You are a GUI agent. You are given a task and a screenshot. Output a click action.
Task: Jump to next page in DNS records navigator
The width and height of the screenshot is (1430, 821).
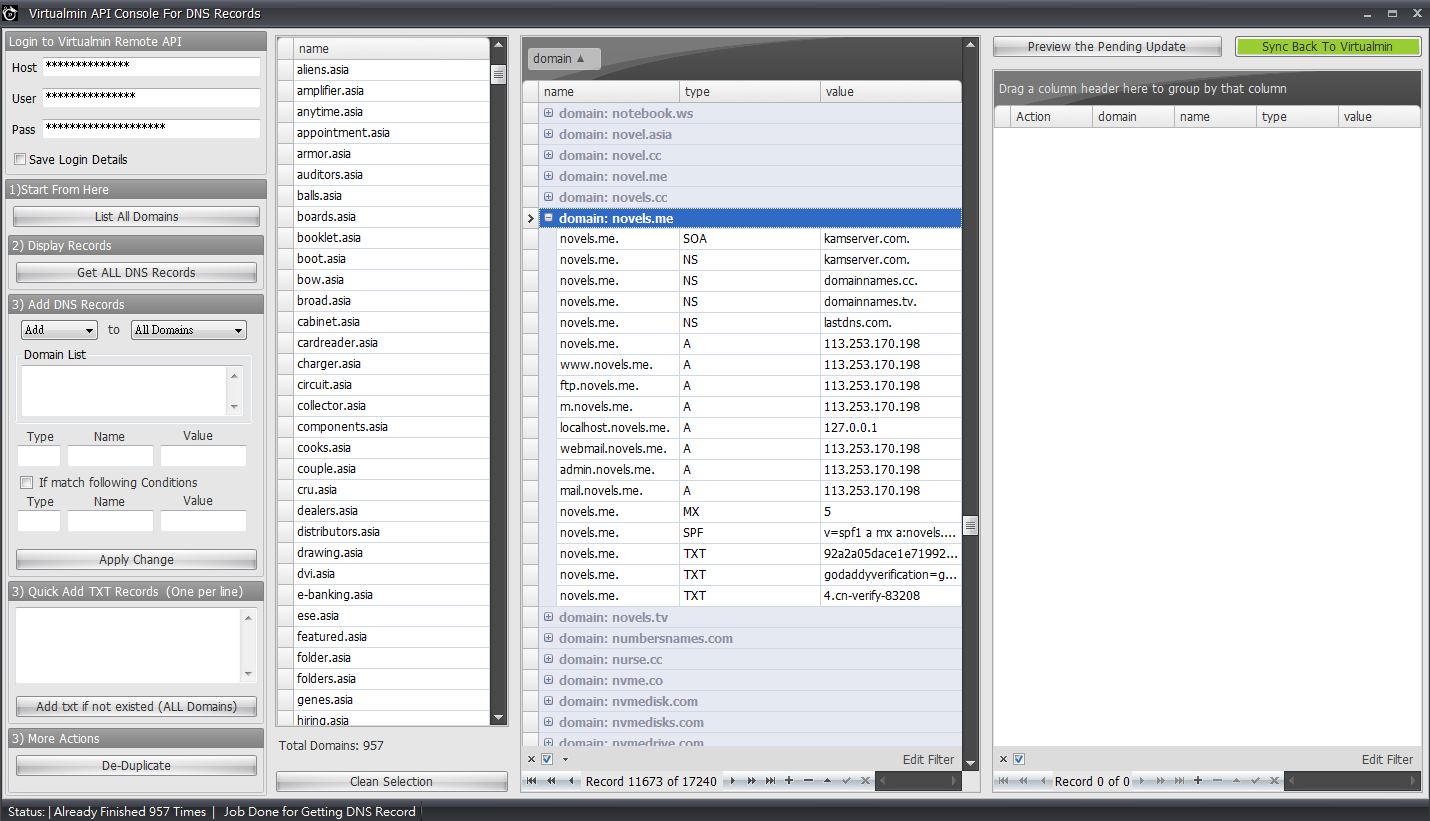751,781
